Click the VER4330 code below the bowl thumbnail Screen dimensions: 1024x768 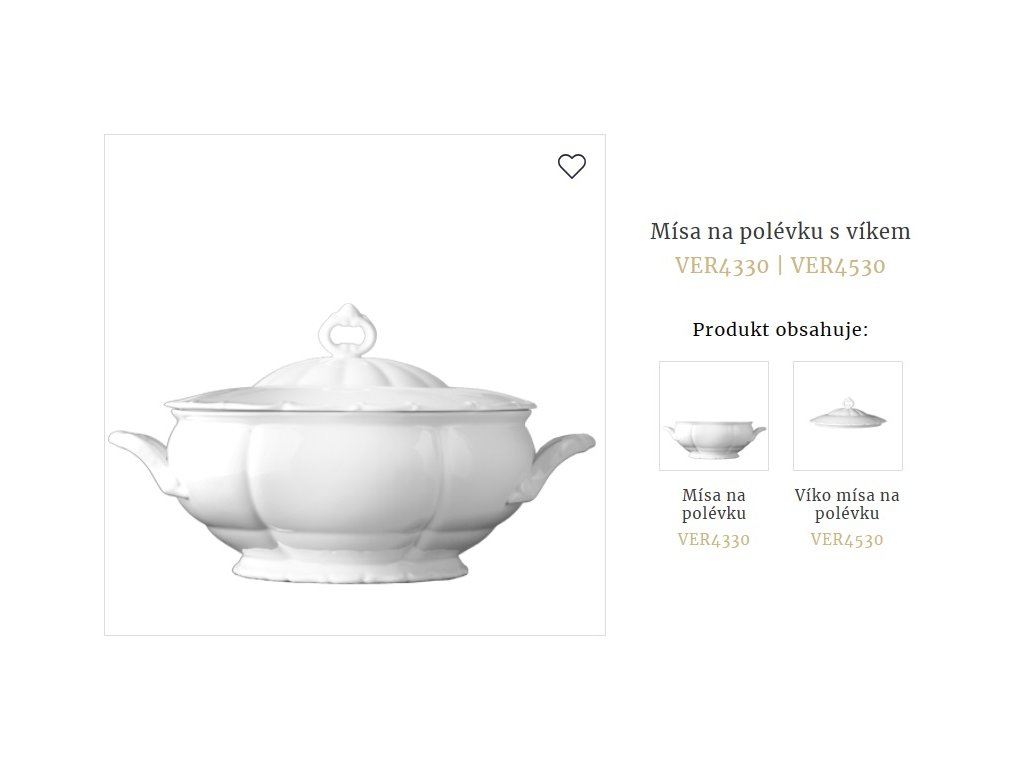tap(714, 539)
